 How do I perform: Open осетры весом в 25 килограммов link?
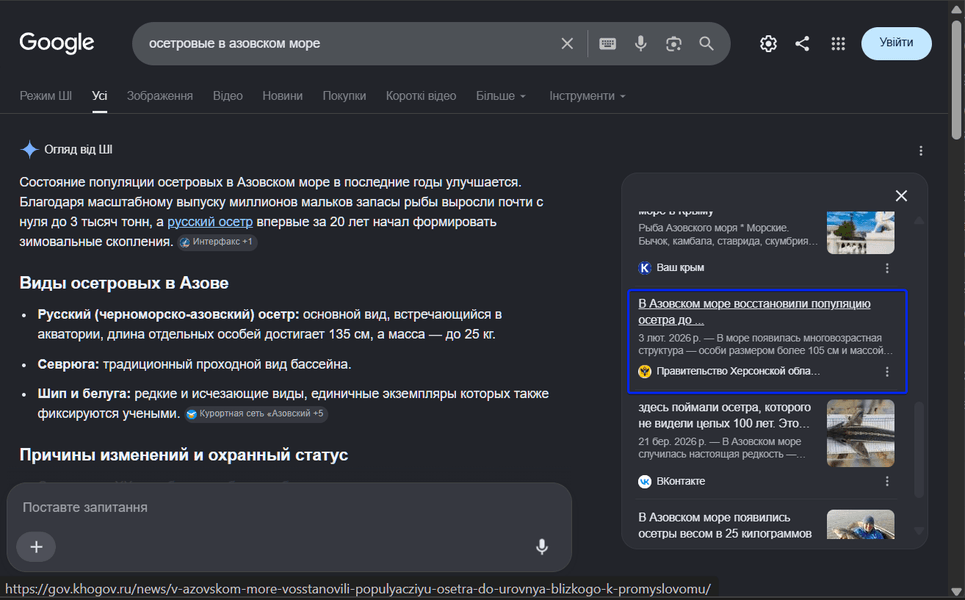coord(724,526)
